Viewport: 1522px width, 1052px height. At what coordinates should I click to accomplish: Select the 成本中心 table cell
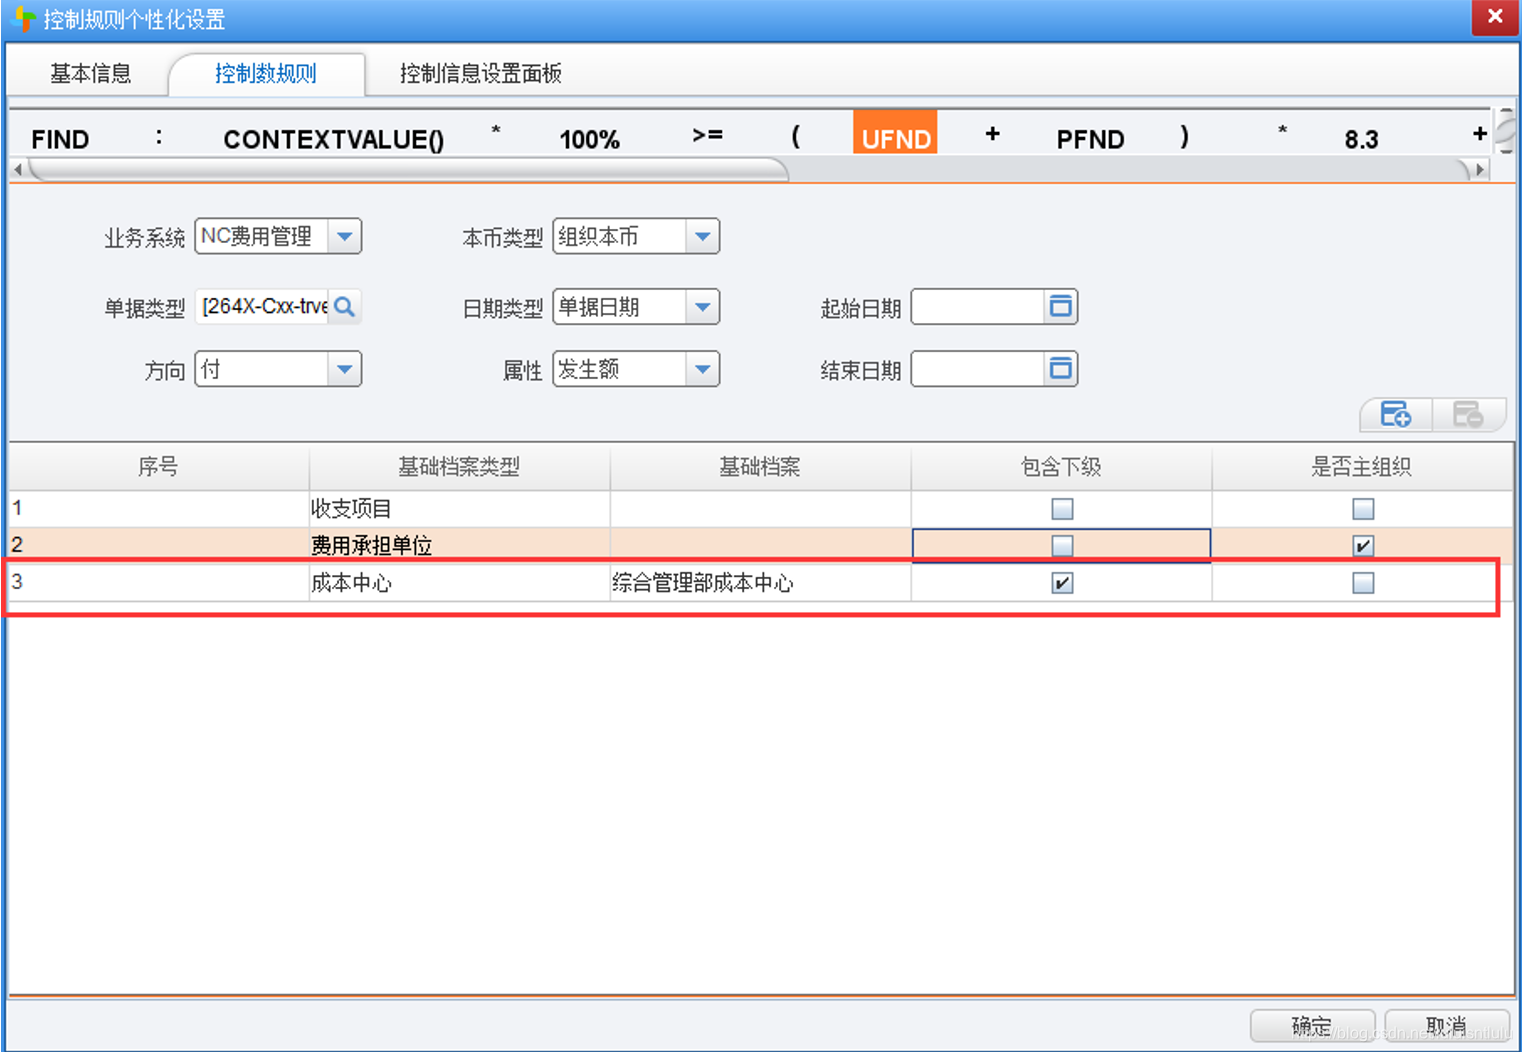[x=459, y=583]
